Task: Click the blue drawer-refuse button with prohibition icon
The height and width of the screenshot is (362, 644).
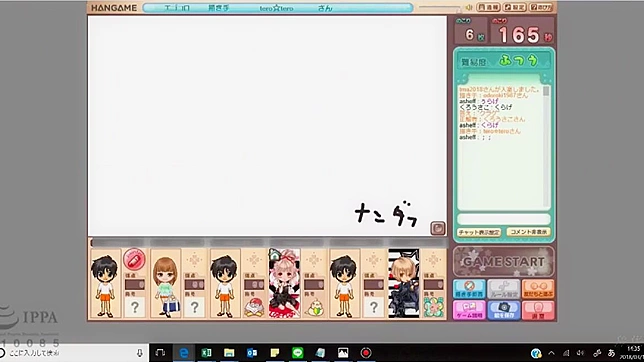Action: (x=469, y=289)
